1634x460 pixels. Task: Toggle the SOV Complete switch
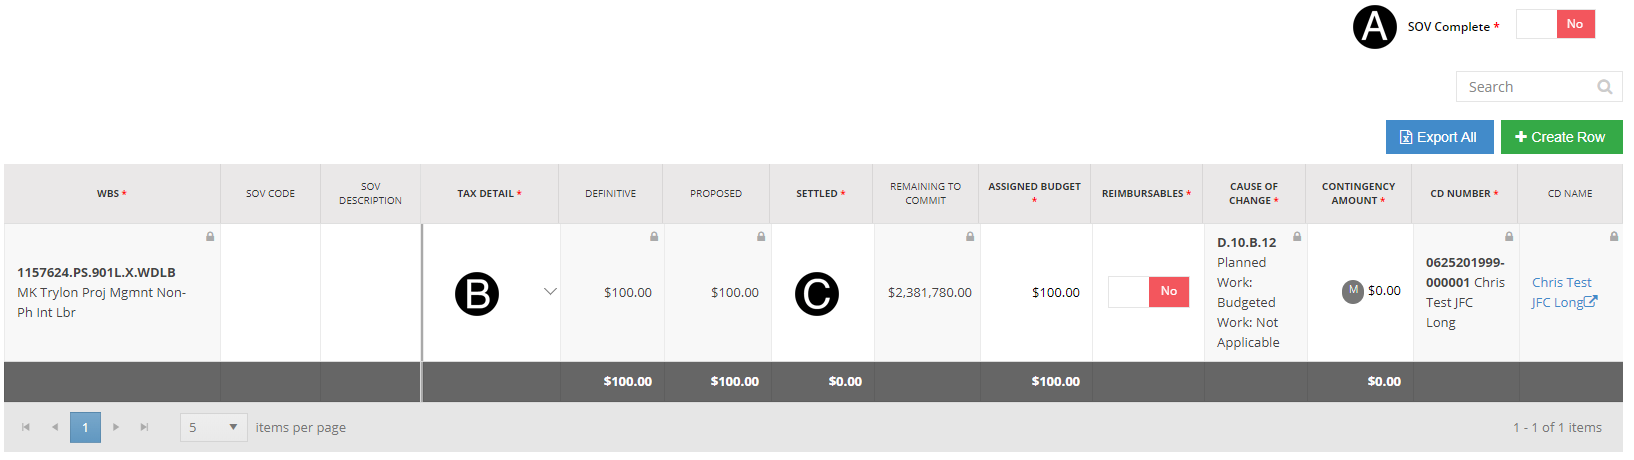pyautogui.click(x=1555, y=25)
